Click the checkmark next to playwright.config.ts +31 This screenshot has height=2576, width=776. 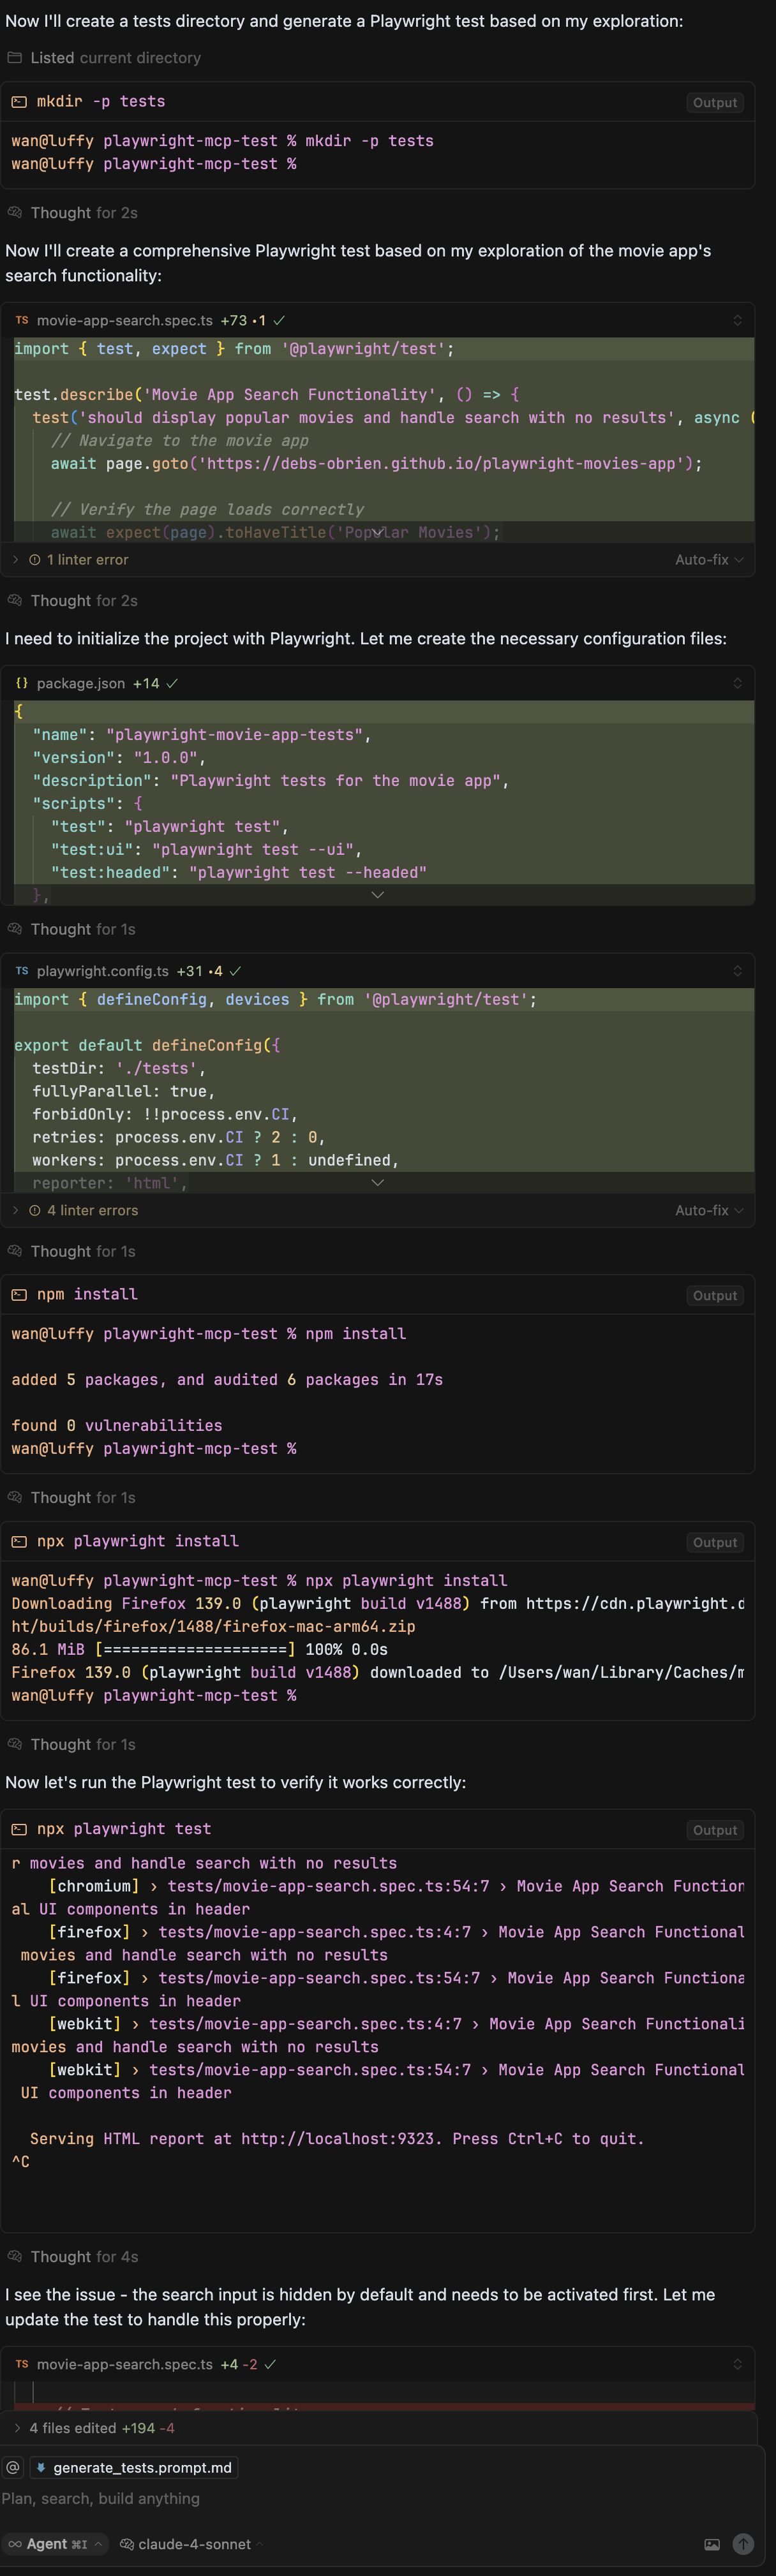(x=235, y=971)
